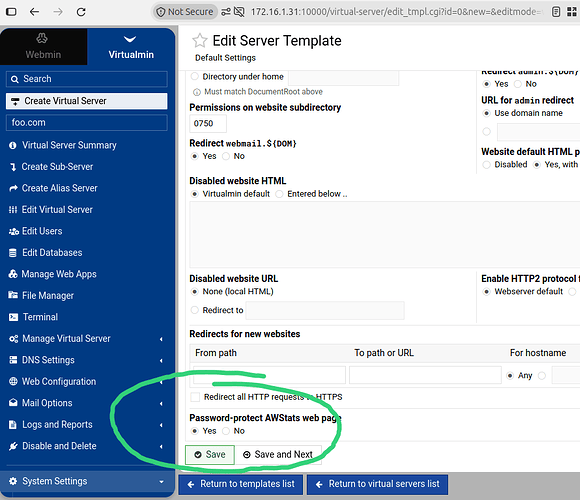Expand Disable and Delete submenu arrow

[x=161, y=447]
